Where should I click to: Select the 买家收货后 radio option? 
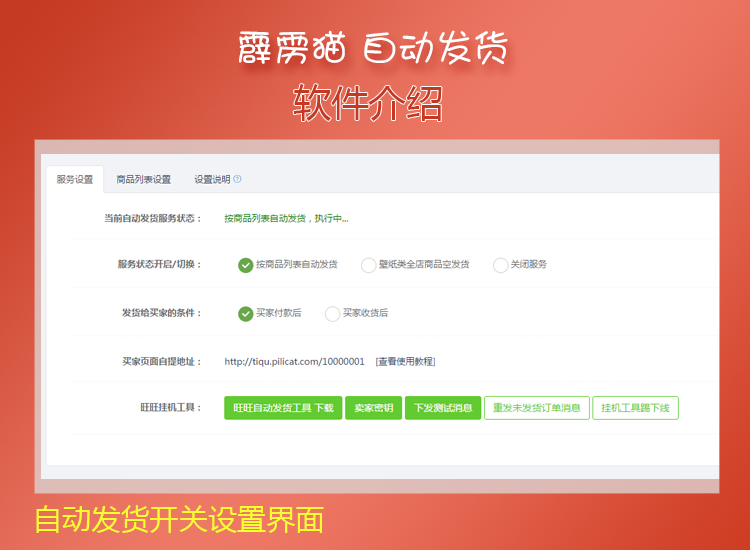pos(332,314)
